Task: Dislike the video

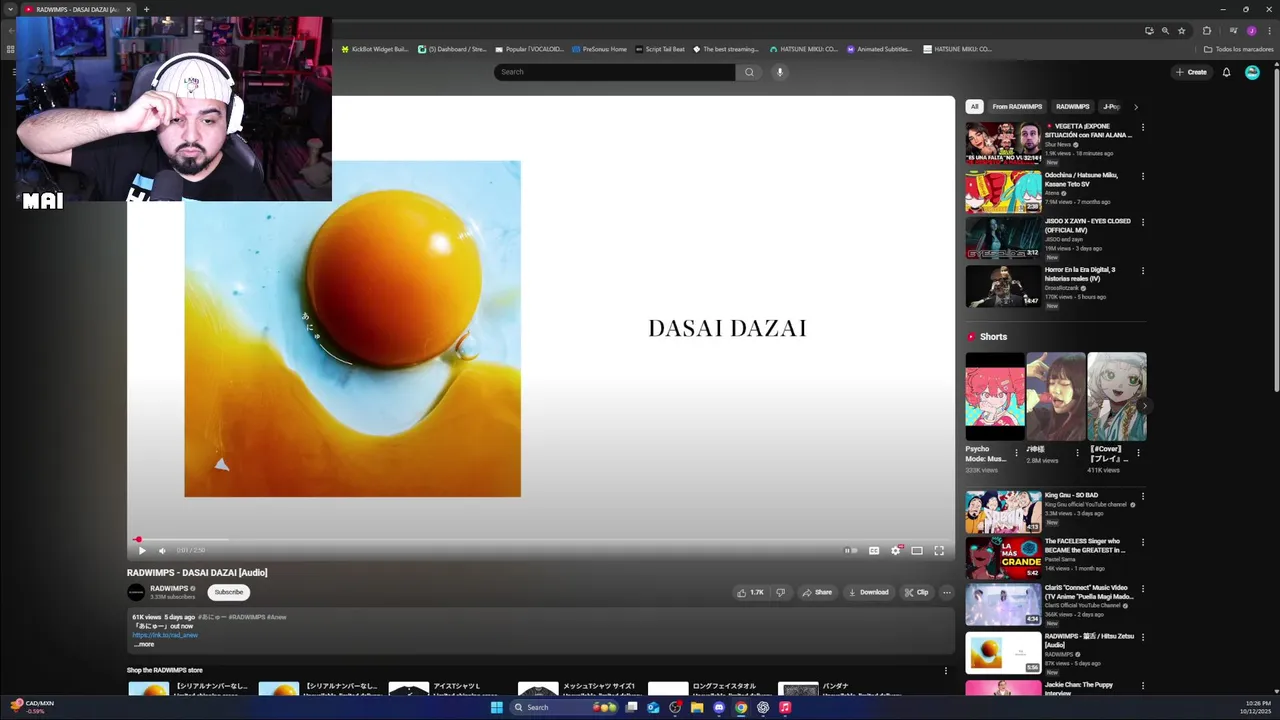Action: point(781,592)
